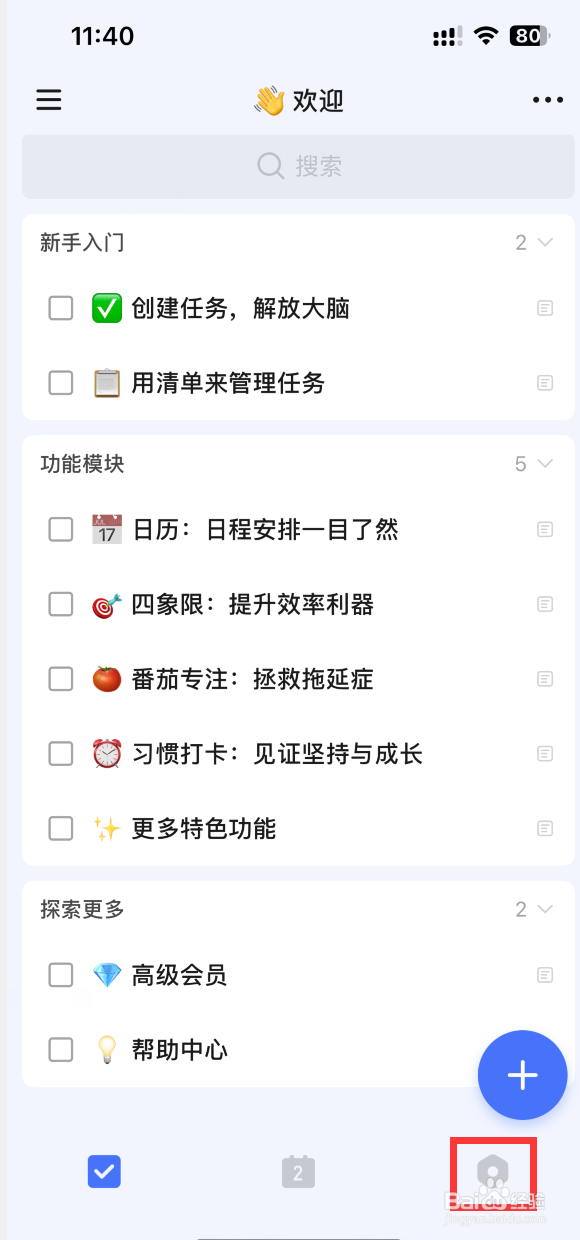
Task: Collapse the 新手入门 section
Action: pyautogui.click(x=545, y=242)
